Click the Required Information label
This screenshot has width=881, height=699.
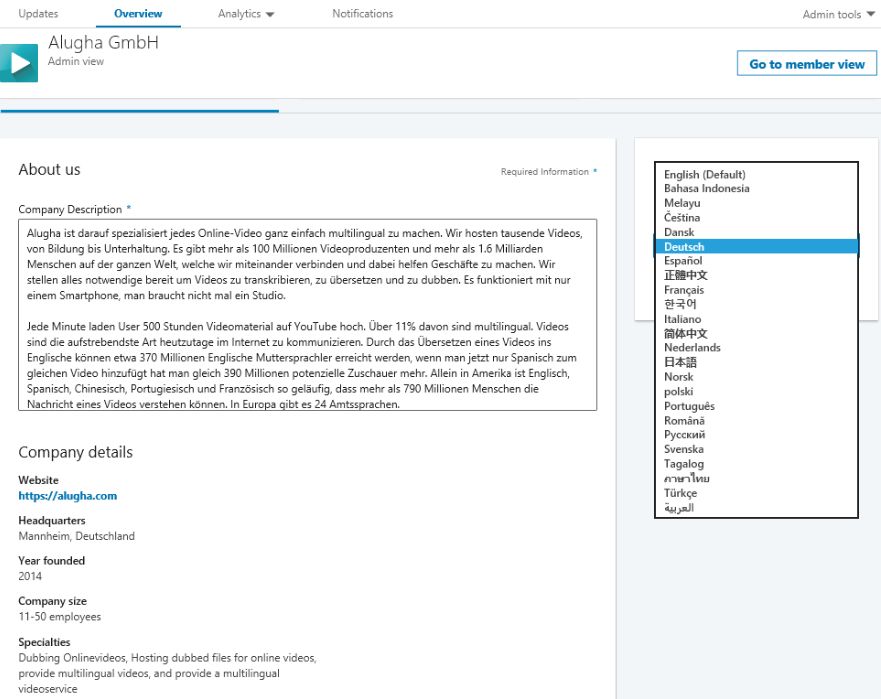pos(545,171)
